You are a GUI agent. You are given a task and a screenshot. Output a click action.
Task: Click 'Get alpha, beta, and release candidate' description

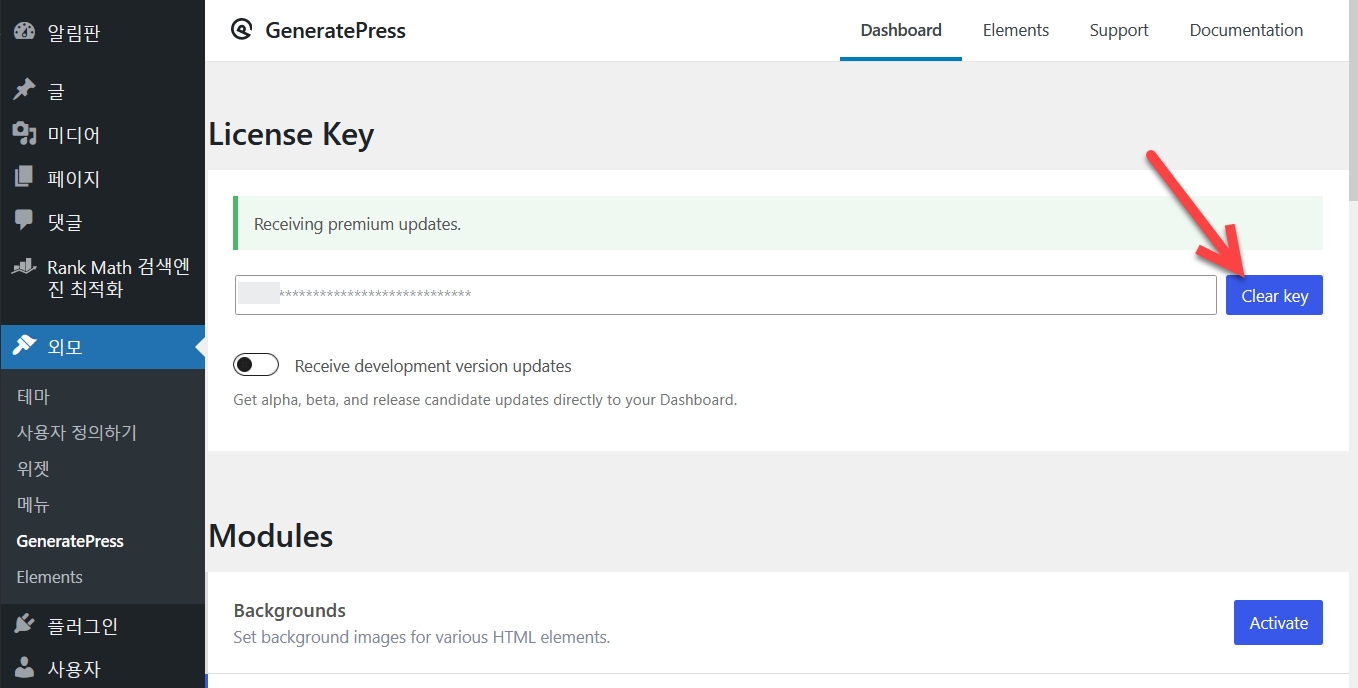point(485,400)
